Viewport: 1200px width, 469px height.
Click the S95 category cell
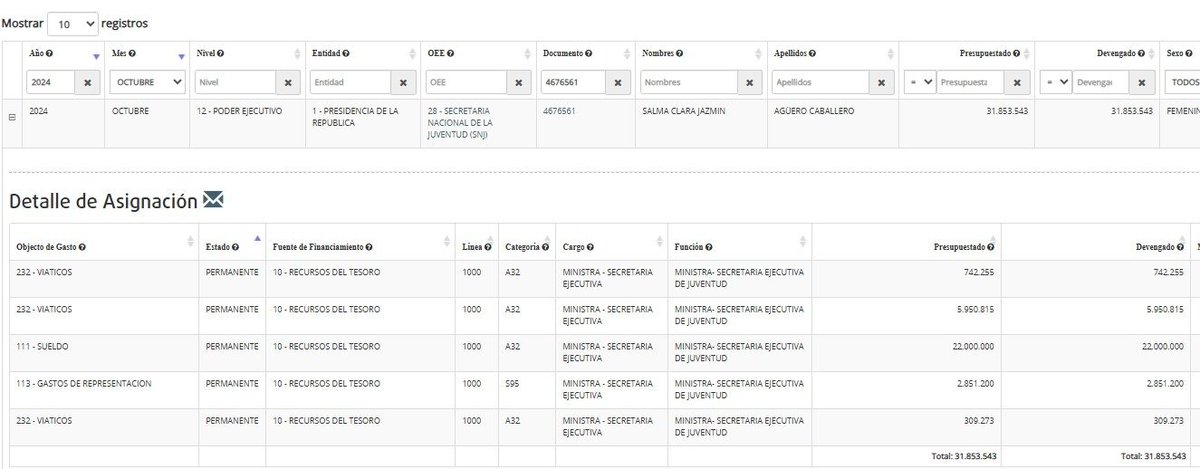tap(525, 391)
